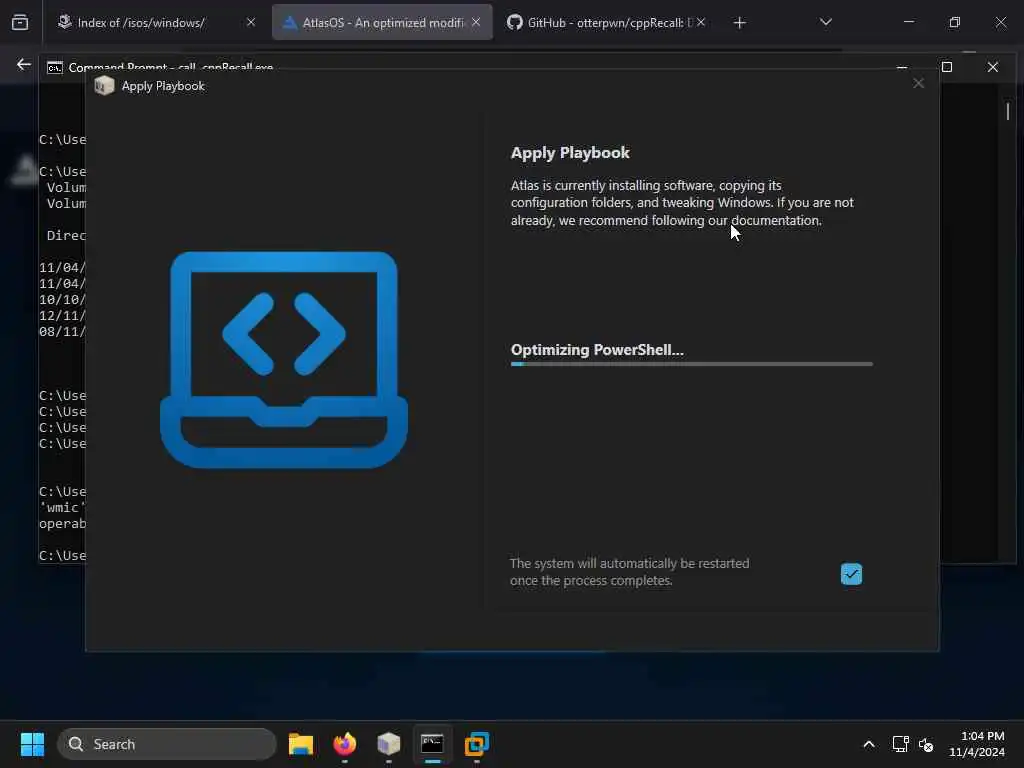Toggle the automatic restart checkbox
The width and height of the screenshot is (1024, 768).
coord(851,574)
